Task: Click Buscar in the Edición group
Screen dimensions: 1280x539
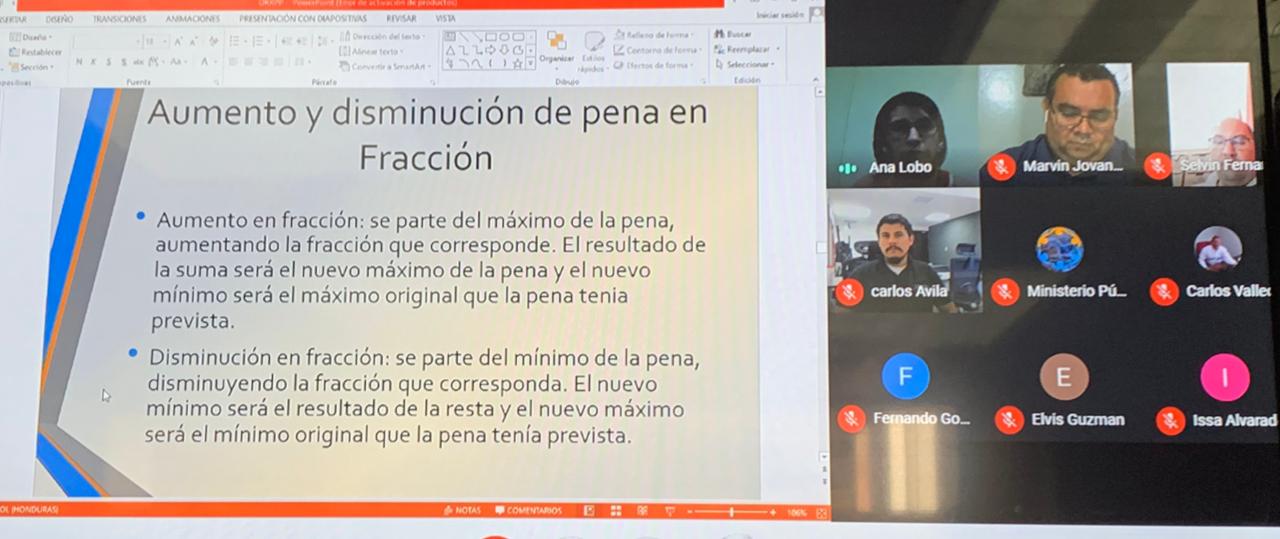Action: 738,34
